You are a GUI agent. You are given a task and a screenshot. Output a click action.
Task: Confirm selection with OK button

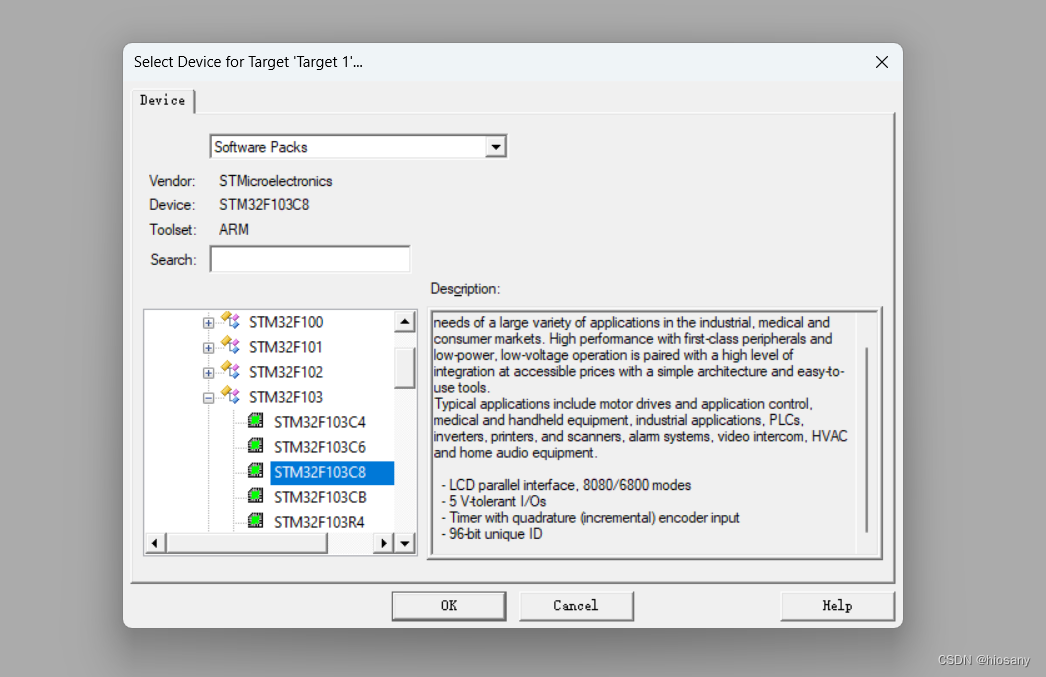[x=449, y=606]
